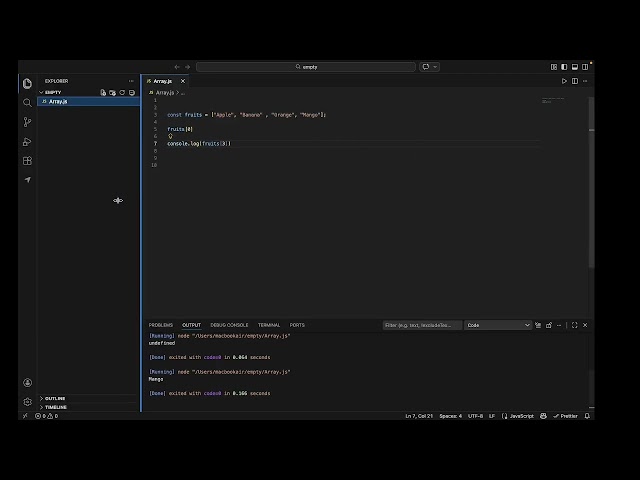This screenshot has height=480, width=640.
Task: Expand the Outline section
Action: pyautogui.click(x=55, y=398)
